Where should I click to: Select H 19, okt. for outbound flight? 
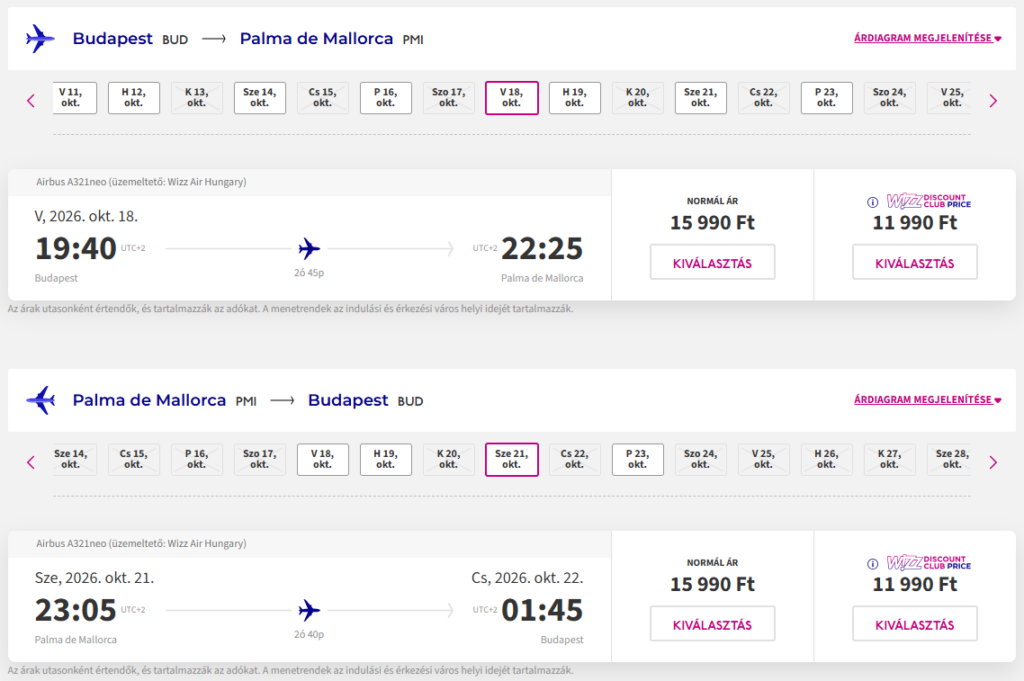(x=574, y=98)
